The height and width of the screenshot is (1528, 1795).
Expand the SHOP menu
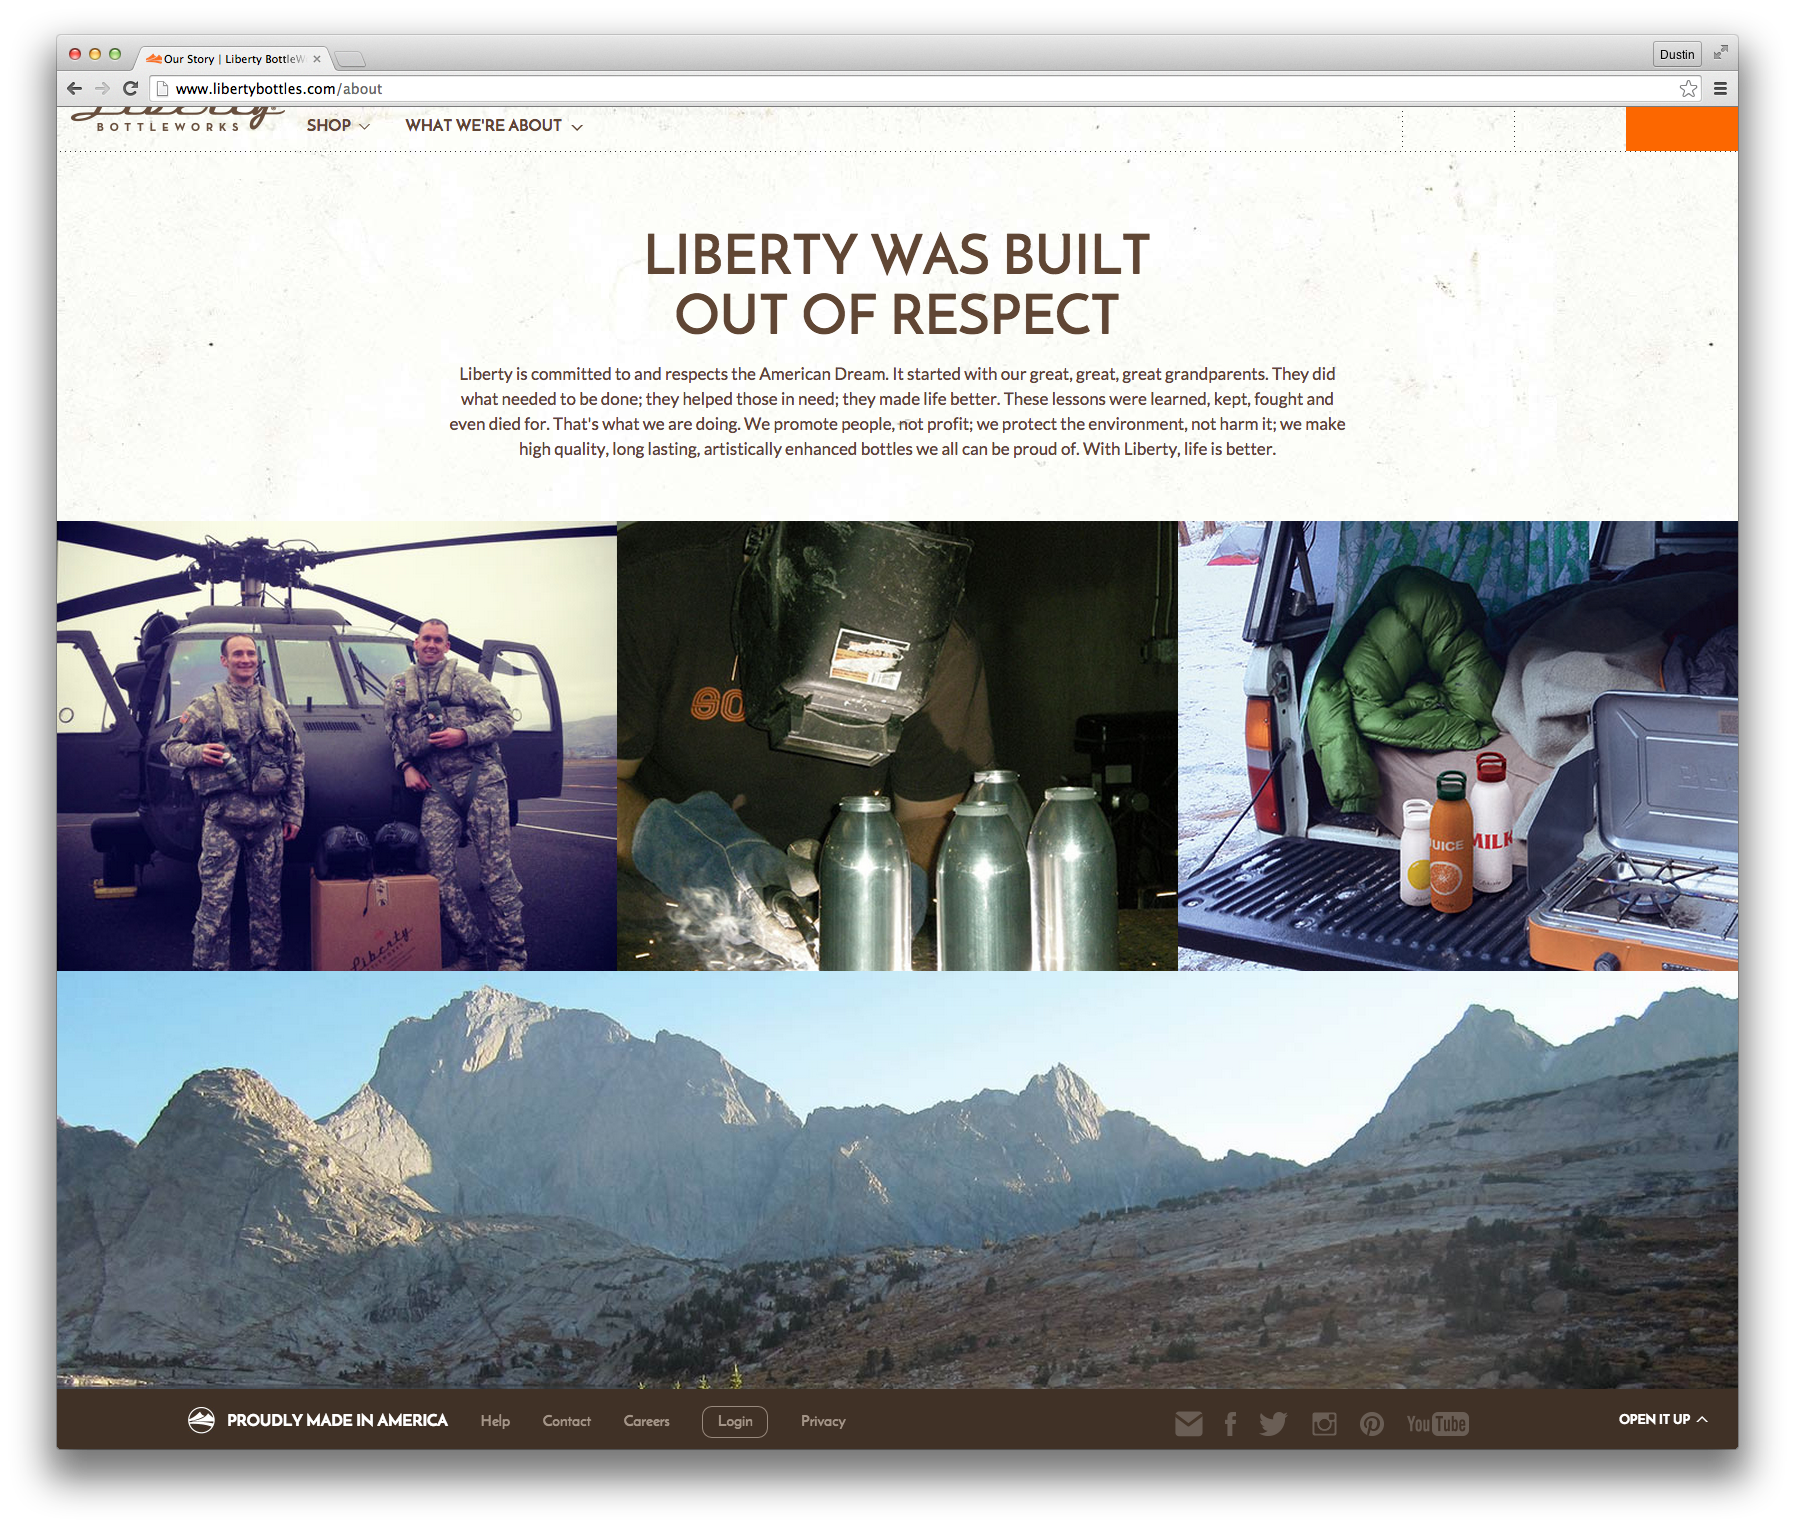(338, 125)
